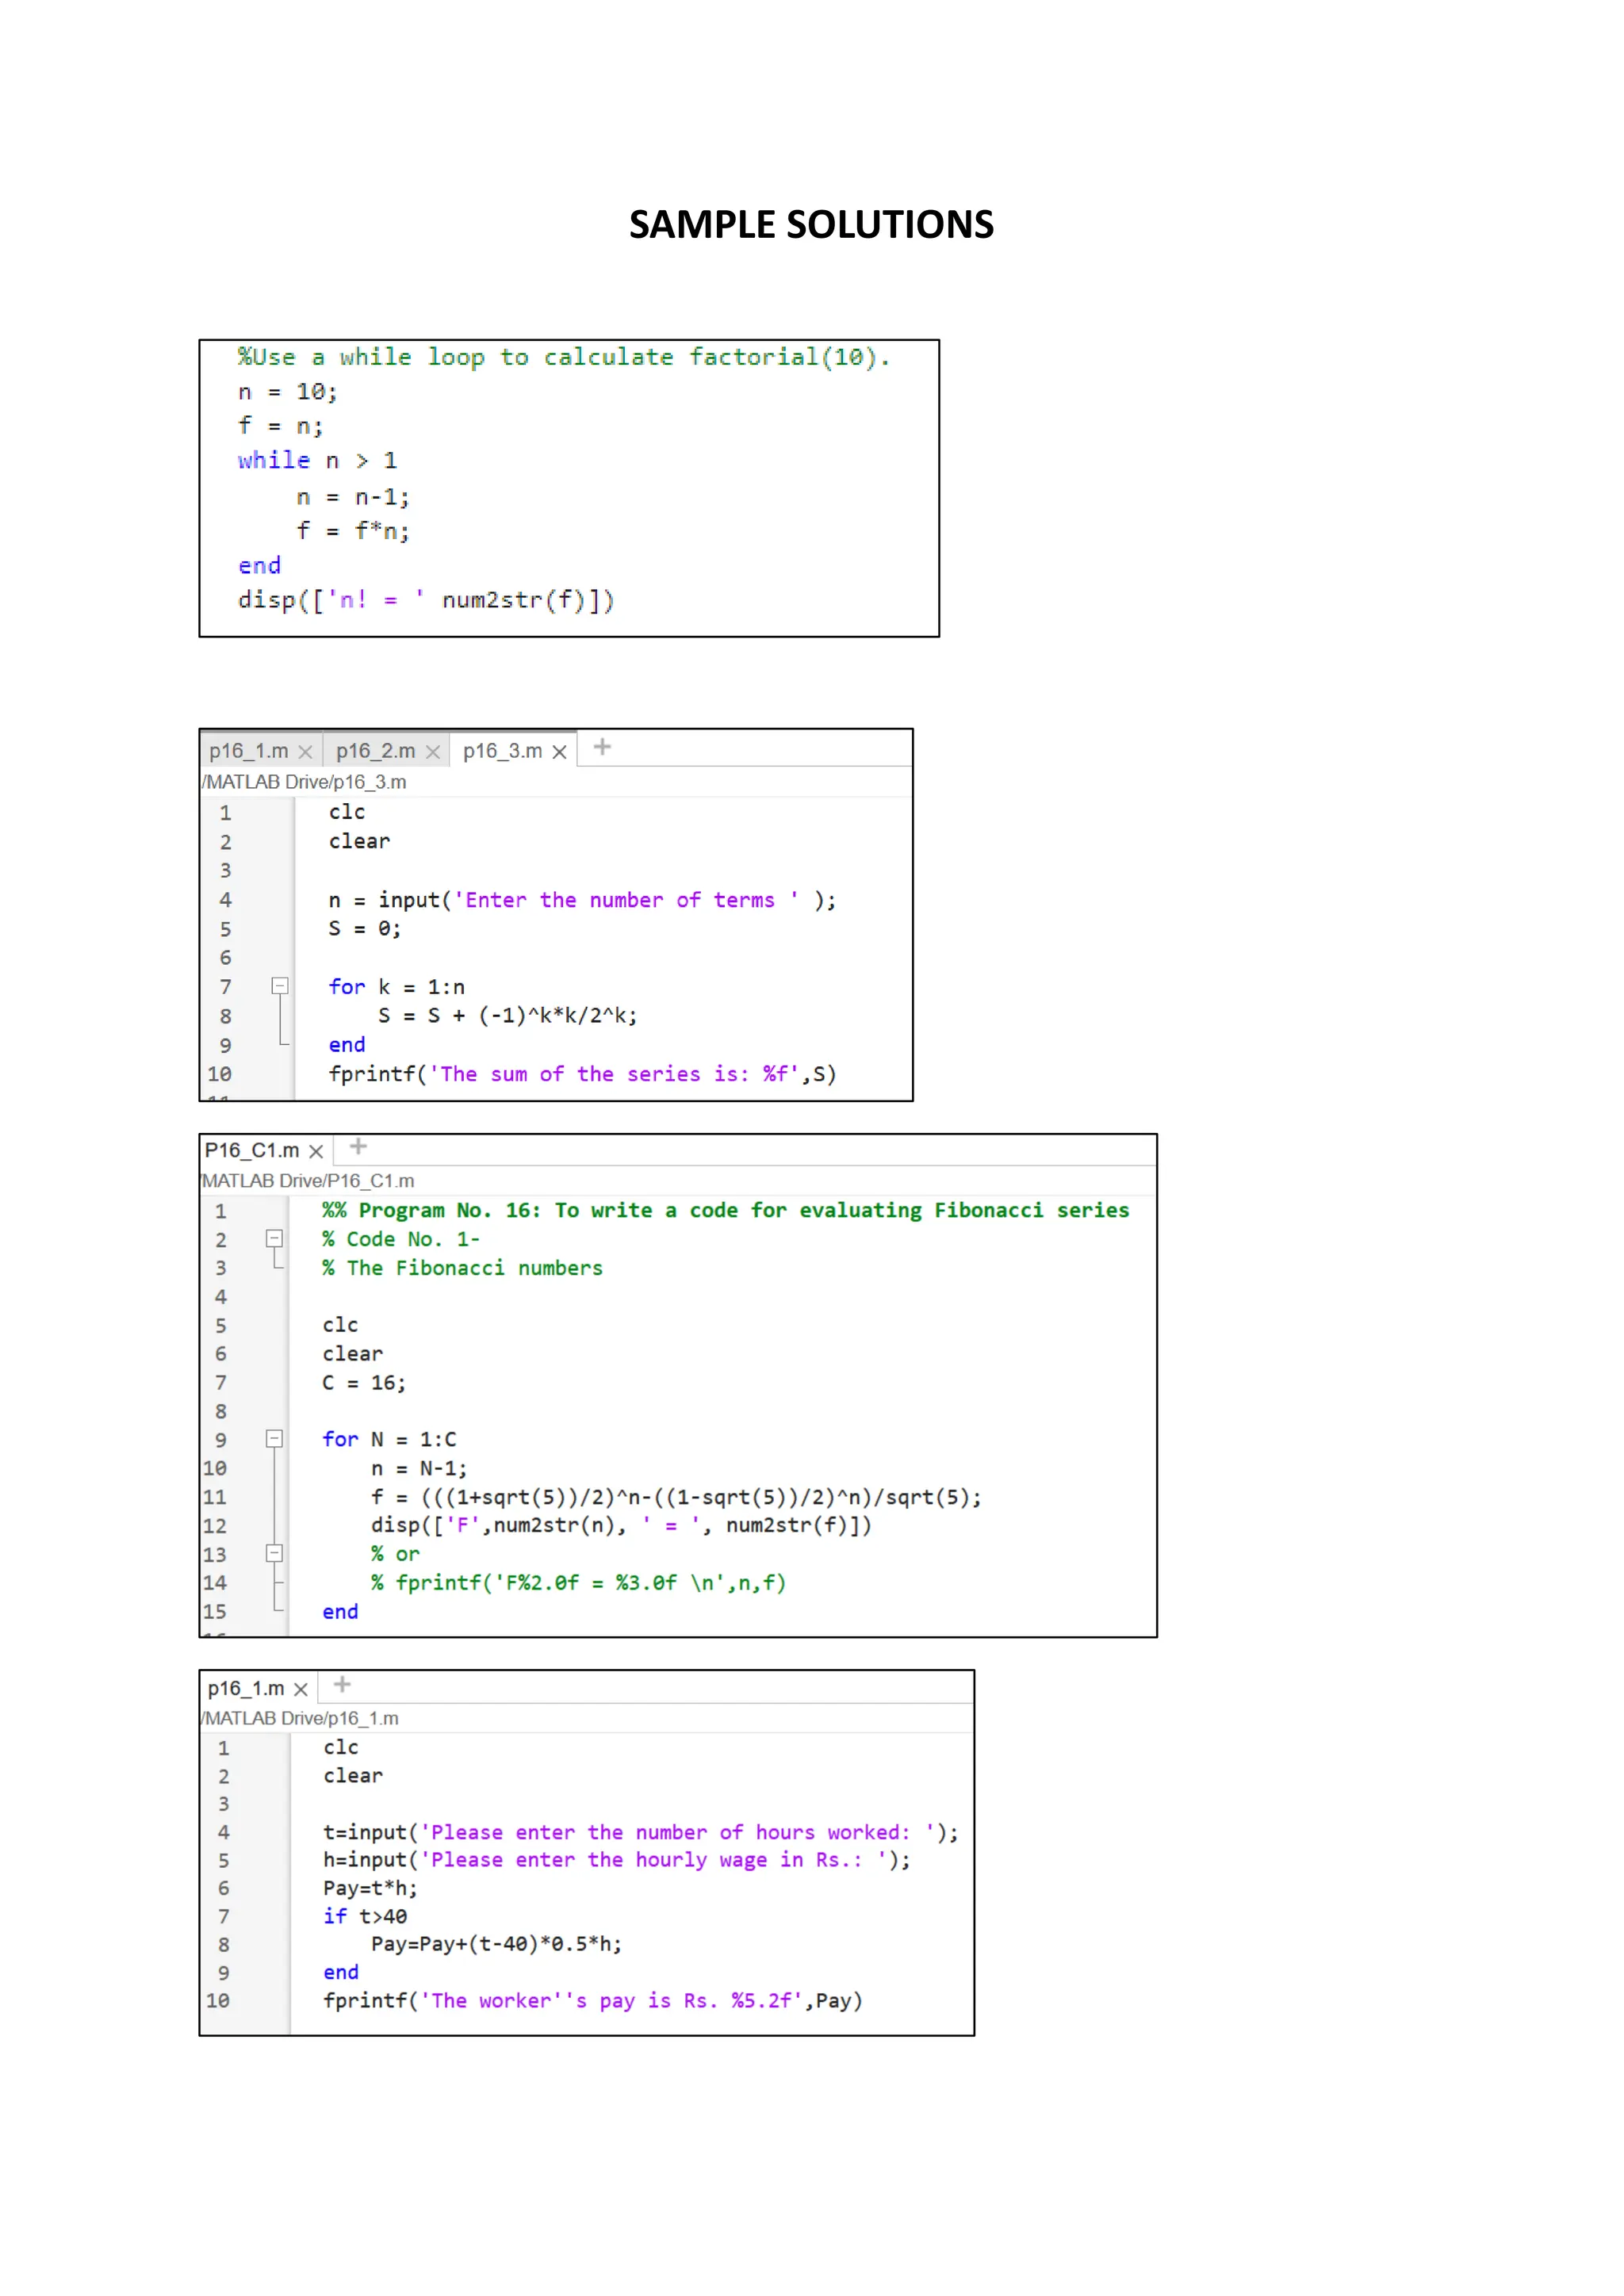Collapse the for N = 1:C loop fold
Viewport: 1624px width, 2296px height.
pyautogui.click(x=274, y=1439)
